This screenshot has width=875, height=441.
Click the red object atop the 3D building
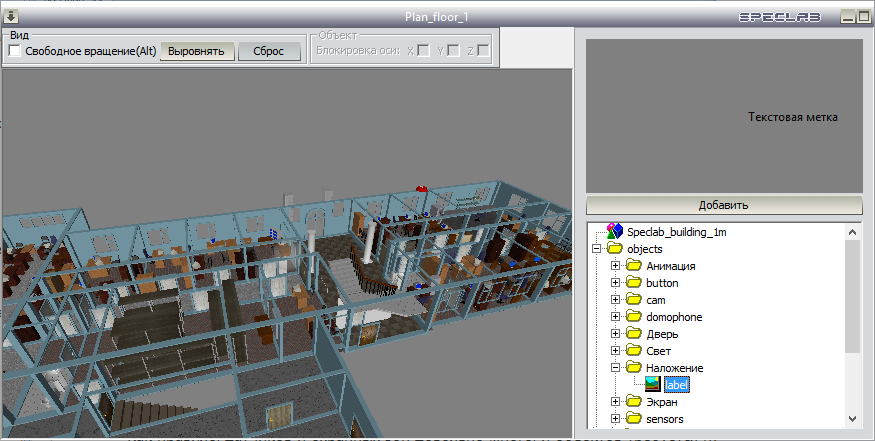(422, 189)
